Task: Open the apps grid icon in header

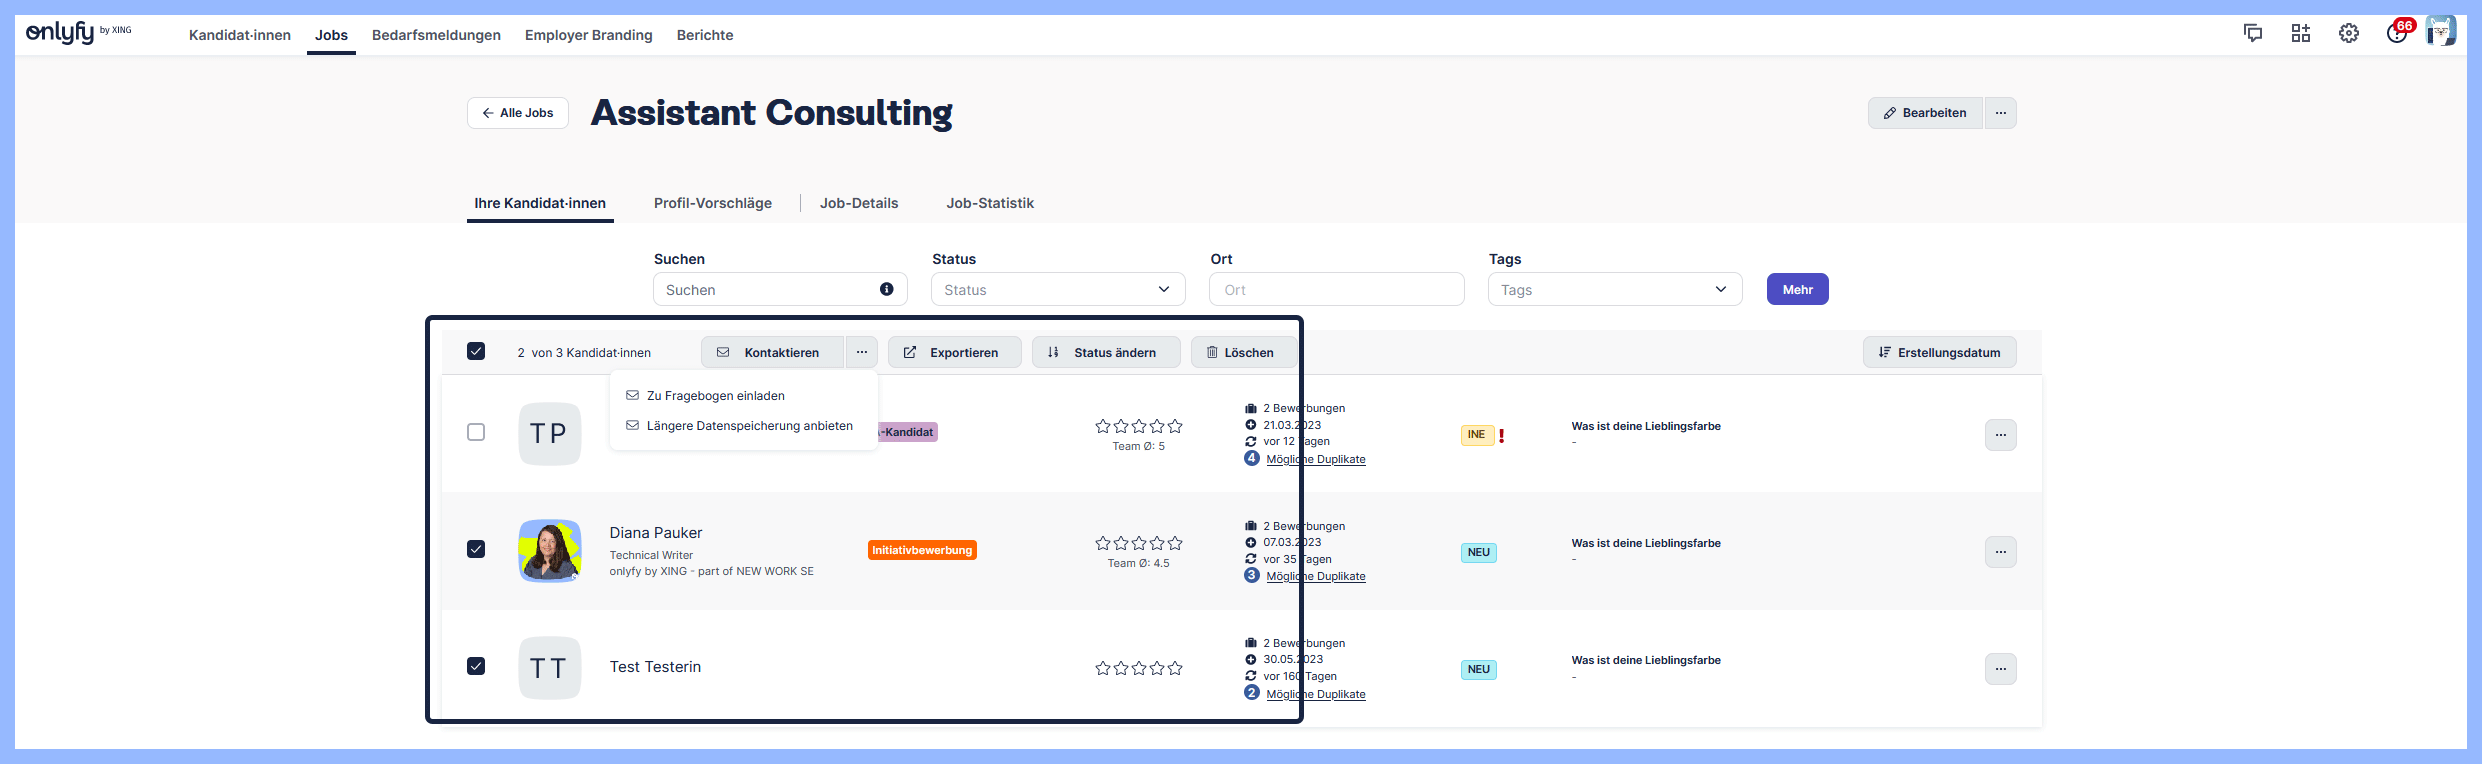Action: click(2300, 33)
